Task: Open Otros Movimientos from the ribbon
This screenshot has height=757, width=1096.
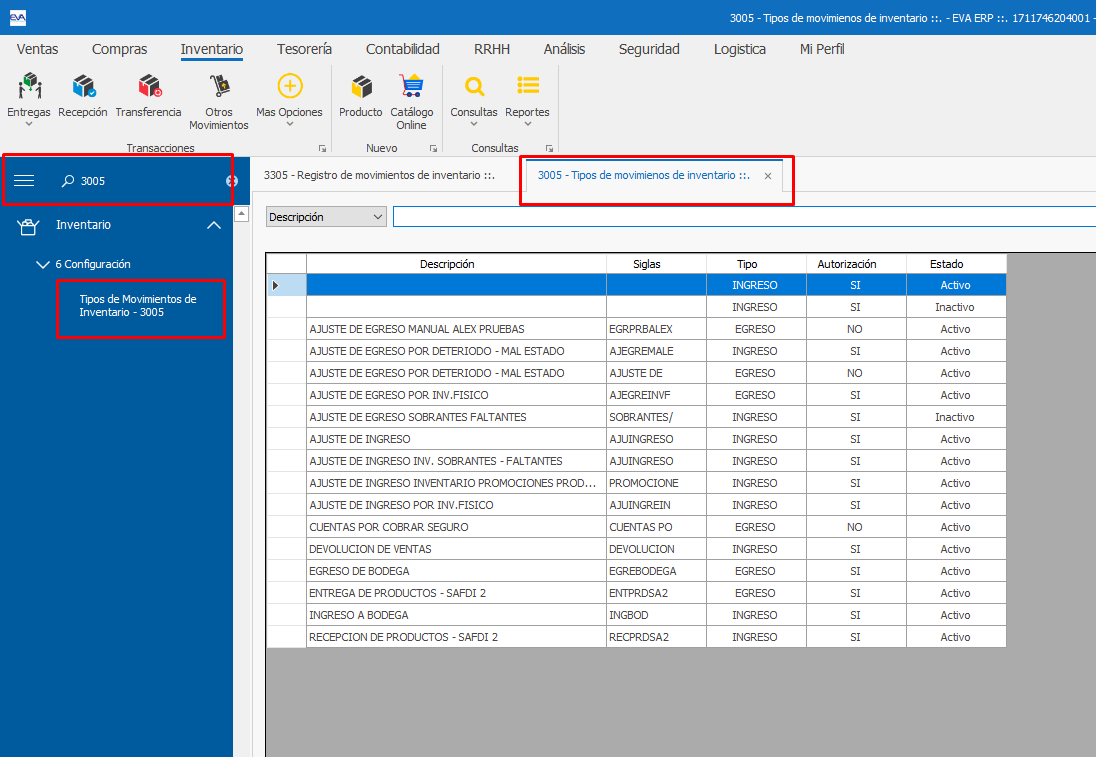Action: (x=218, y=87)
